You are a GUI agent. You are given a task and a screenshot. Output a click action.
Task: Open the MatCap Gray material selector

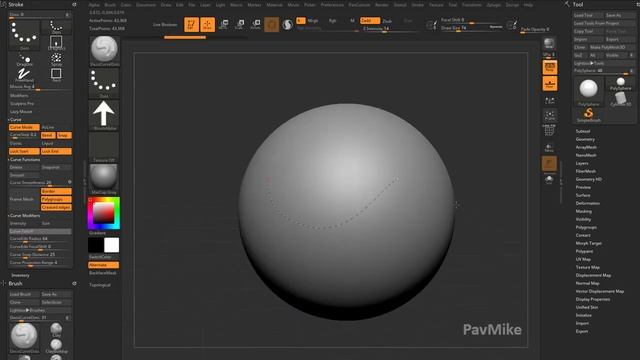pyautogui.click(x=104, y=179)
